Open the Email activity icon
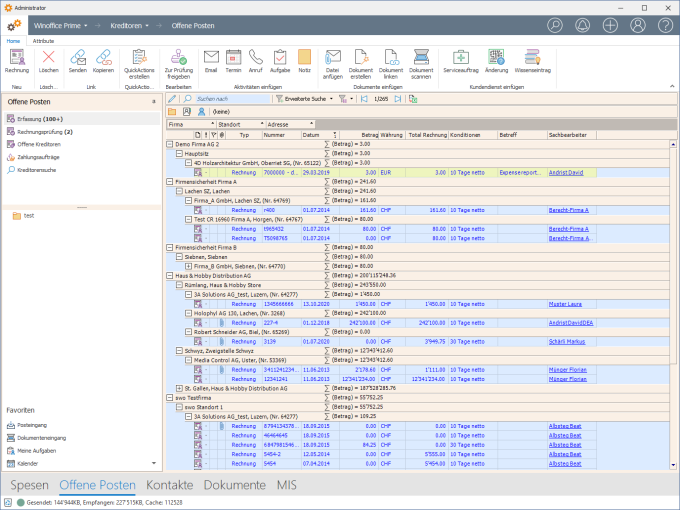680x510 pixels. [x=211, y=58]
